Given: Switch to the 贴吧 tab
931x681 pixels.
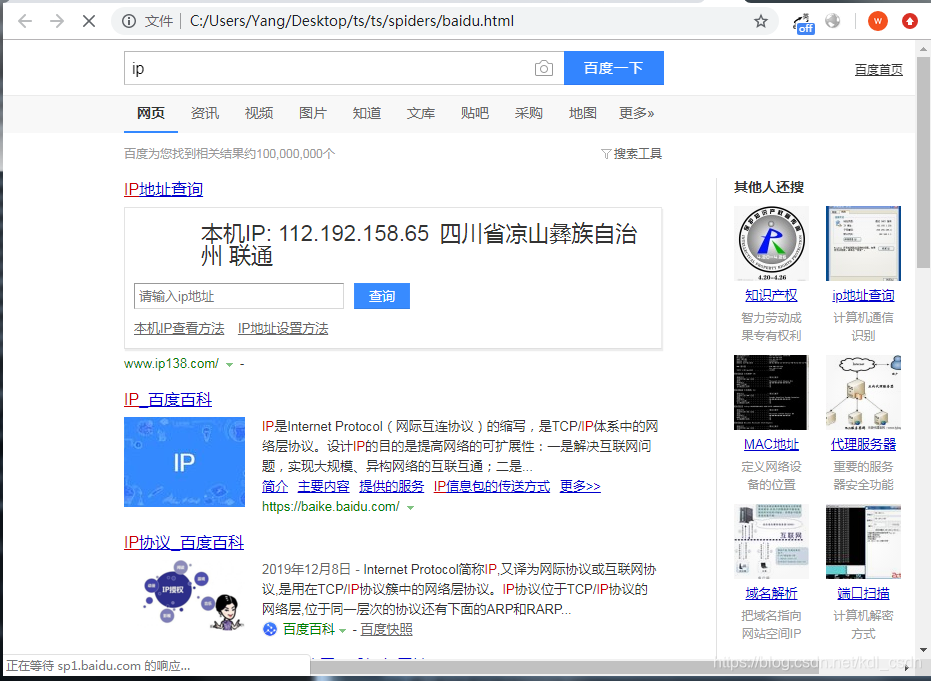Looking at the screenshot, I should (475, 113).
